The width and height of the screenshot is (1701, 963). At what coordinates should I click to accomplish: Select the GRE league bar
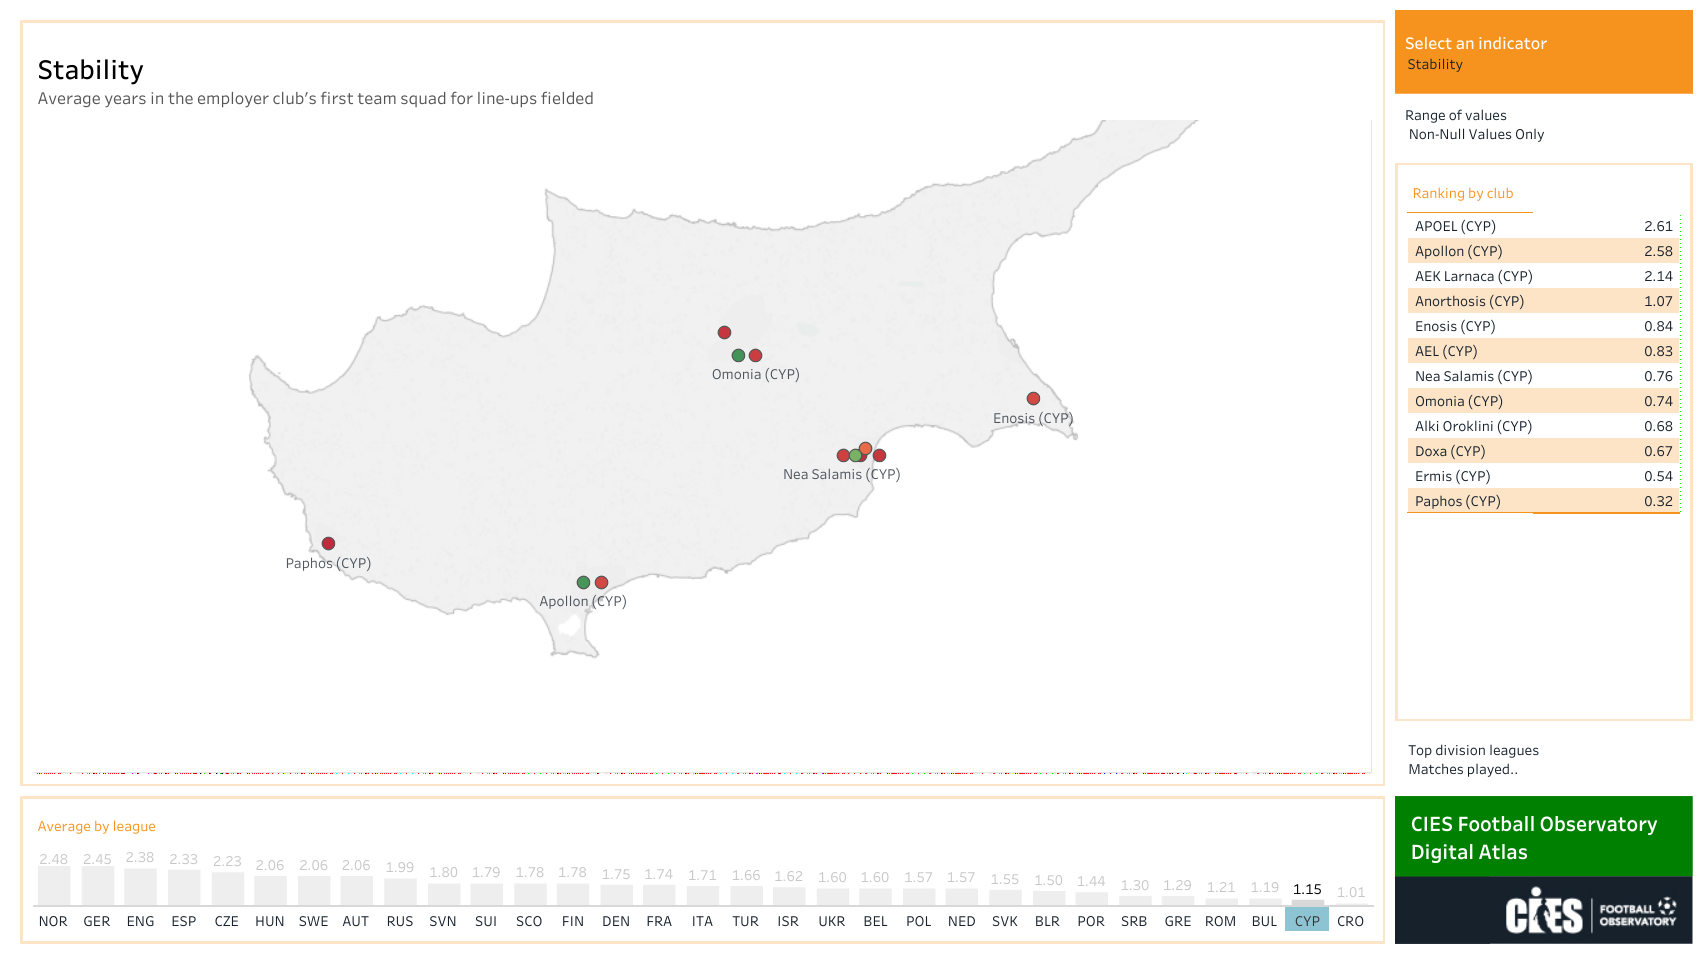(x=1178, y=900)
